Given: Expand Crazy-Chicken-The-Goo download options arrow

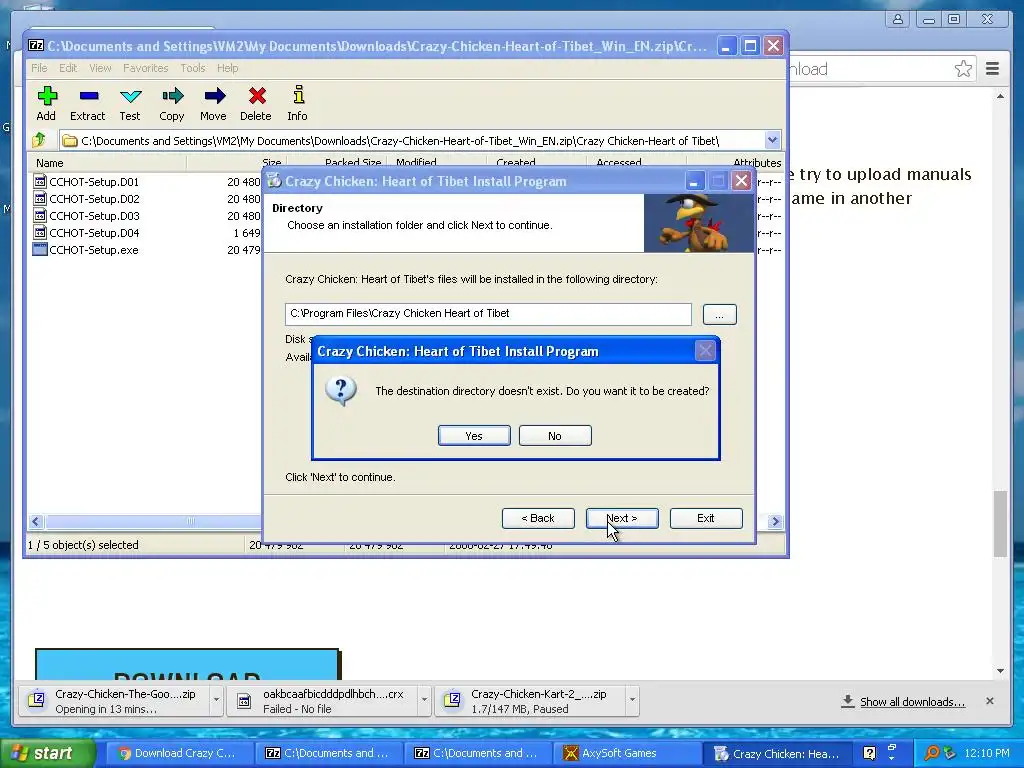Looking at the screenshot, I should coord(216,700).
